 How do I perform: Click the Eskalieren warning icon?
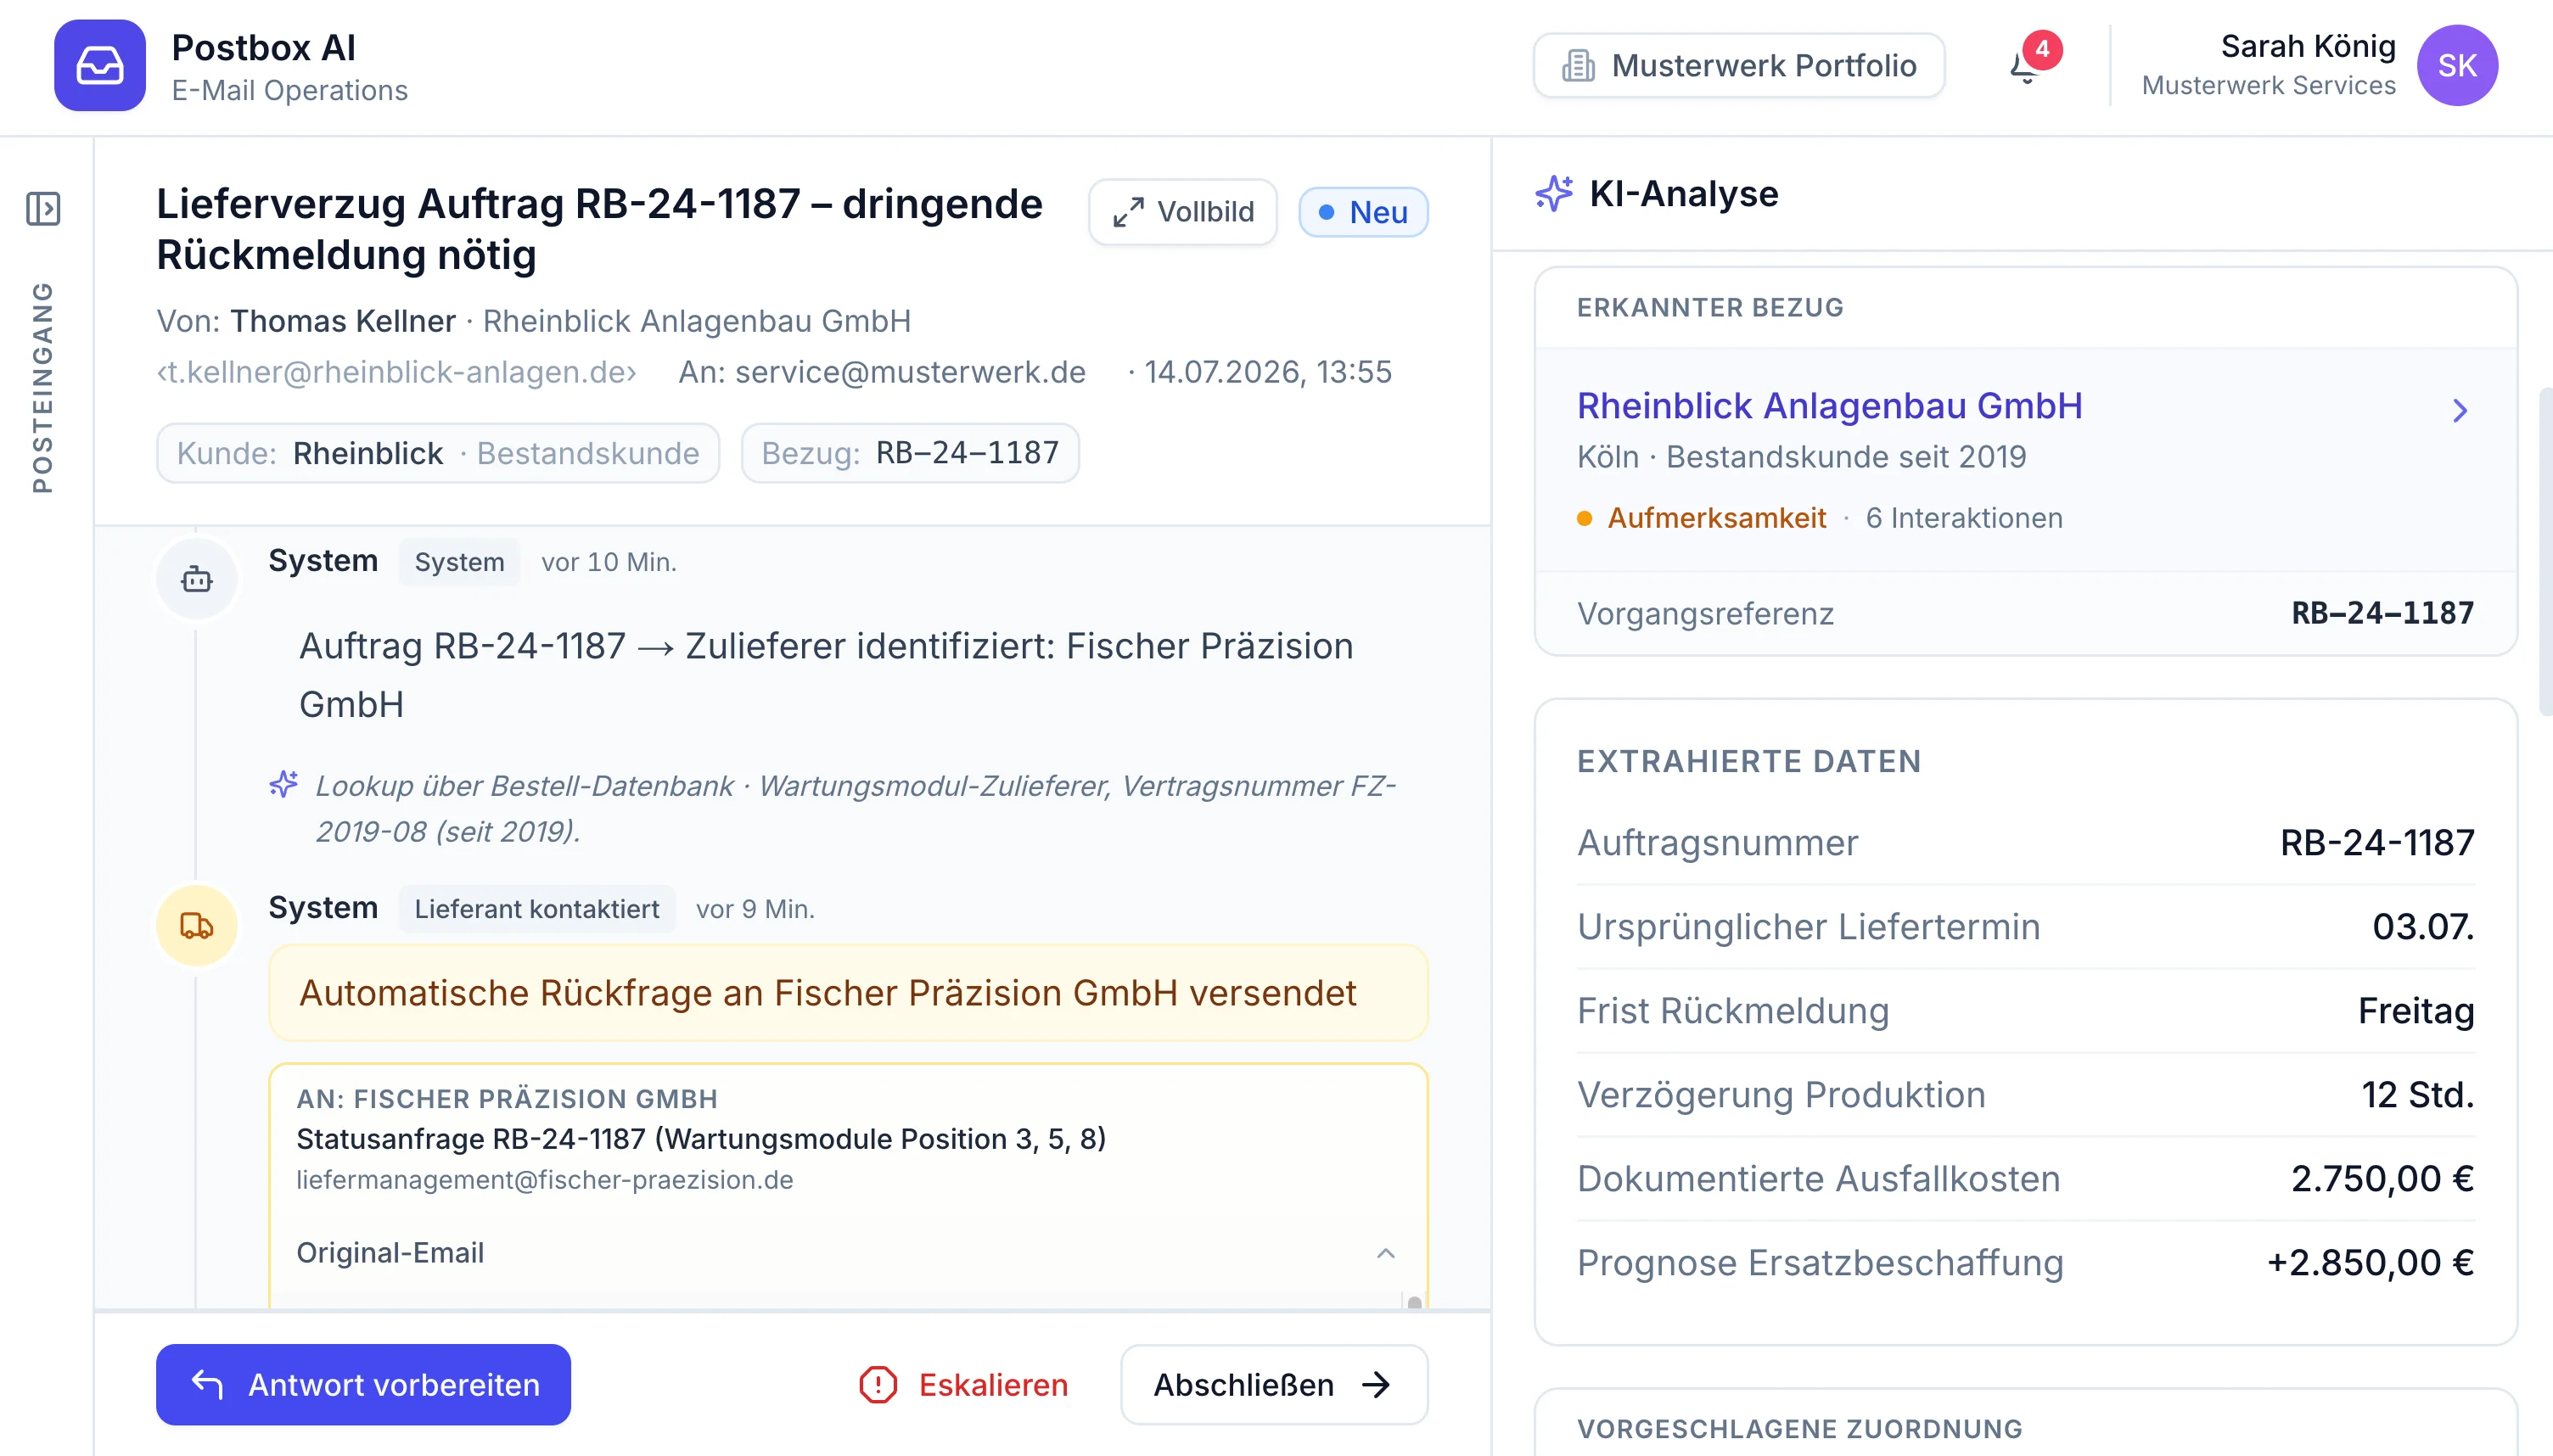tap(878, 1385)
